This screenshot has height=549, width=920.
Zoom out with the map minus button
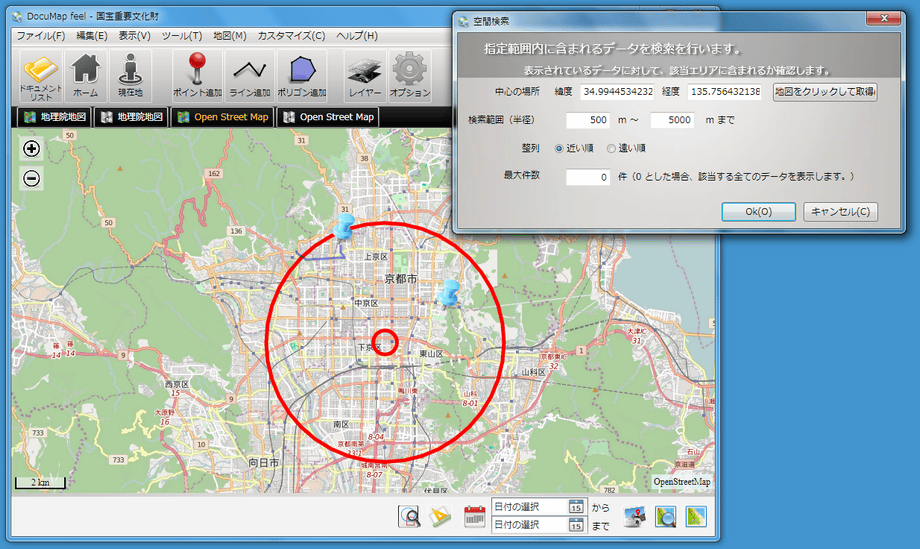tap(32, 178)
